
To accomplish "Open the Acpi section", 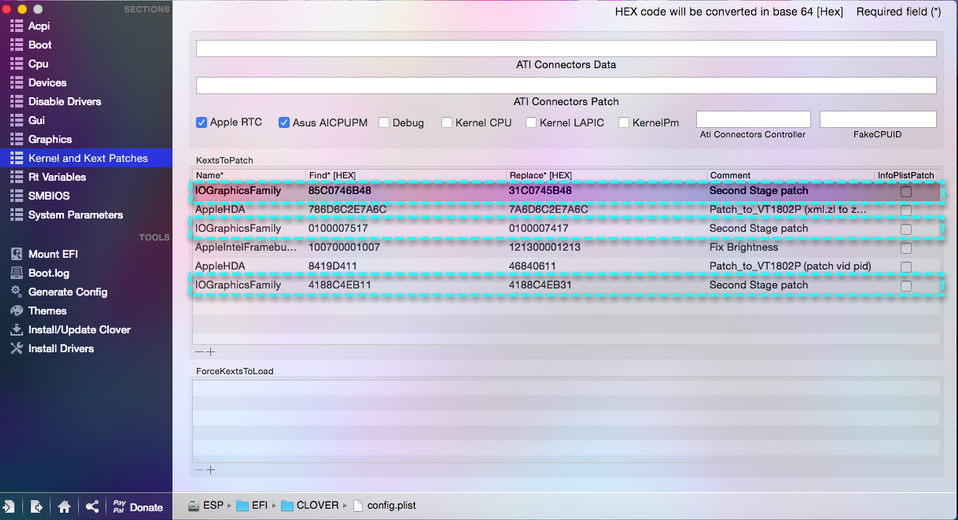I will point(39,26).
